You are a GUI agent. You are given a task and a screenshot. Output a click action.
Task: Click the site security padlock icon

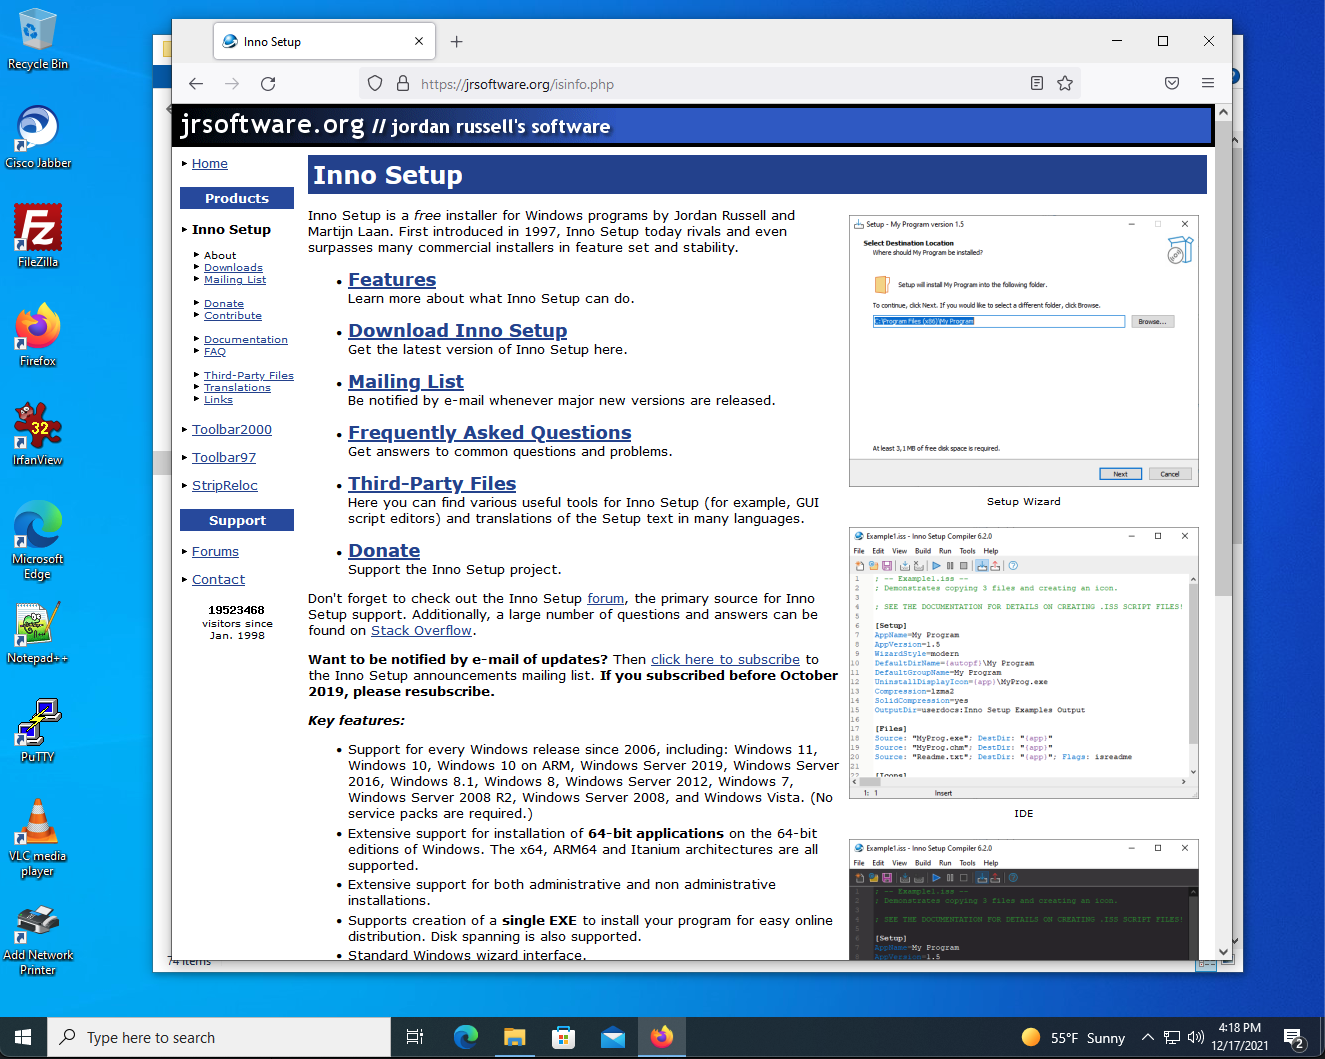(x=403, y=84)
